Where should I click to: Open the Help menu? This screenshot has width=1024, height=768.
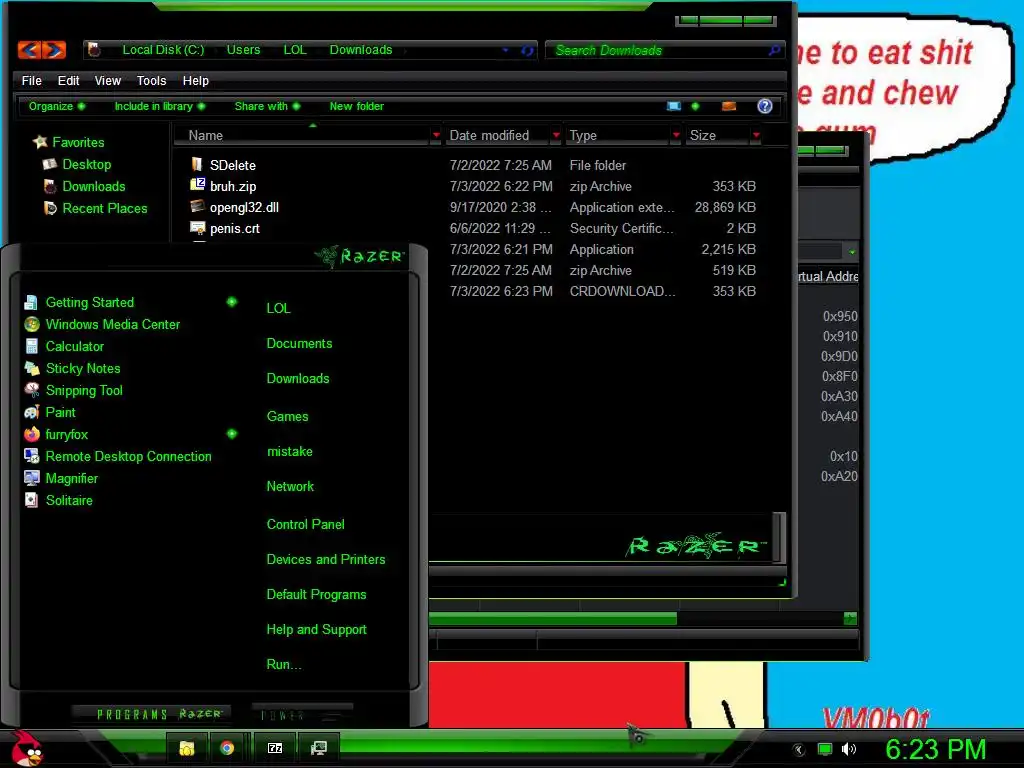195,80
